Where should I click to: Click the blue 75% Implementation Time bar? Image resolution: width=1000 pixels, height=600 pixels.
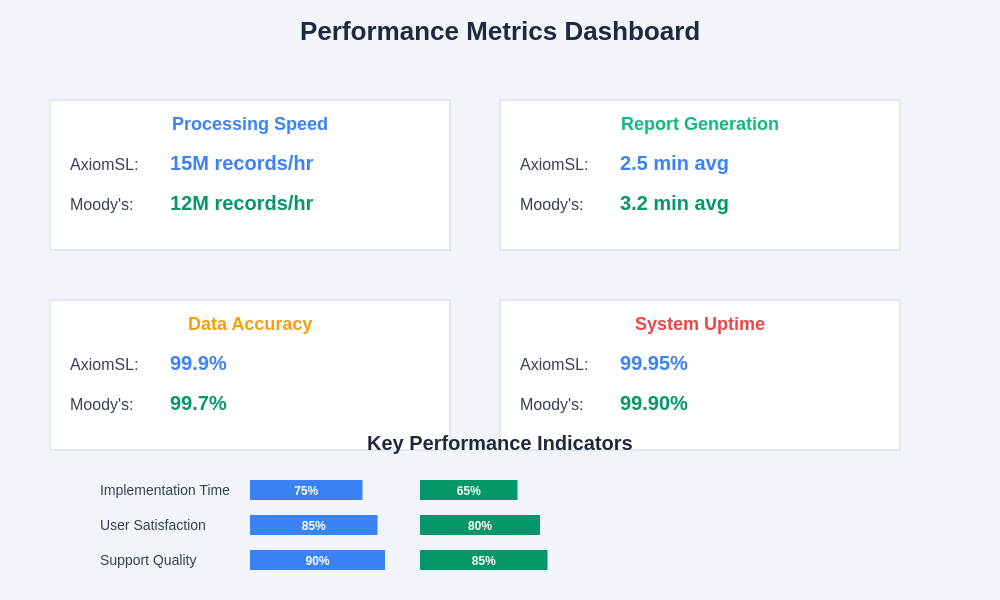tap(306, 490)
